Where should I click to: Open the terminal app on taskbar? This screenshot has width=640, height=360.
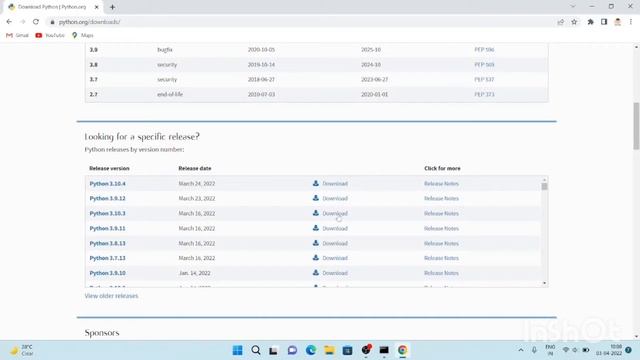pyautogui.click(x=384, y=350)
